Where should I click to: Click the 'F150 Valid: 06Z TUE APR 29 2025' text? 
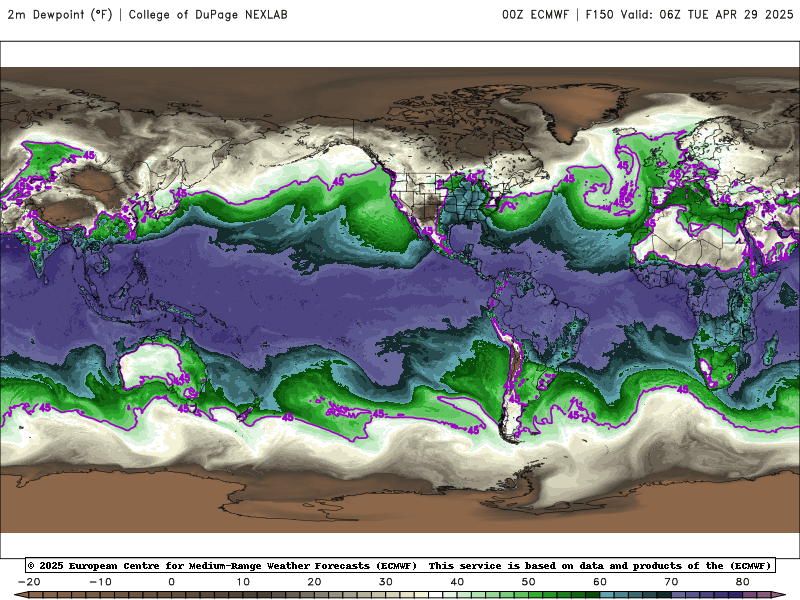(x=689, y=15)
